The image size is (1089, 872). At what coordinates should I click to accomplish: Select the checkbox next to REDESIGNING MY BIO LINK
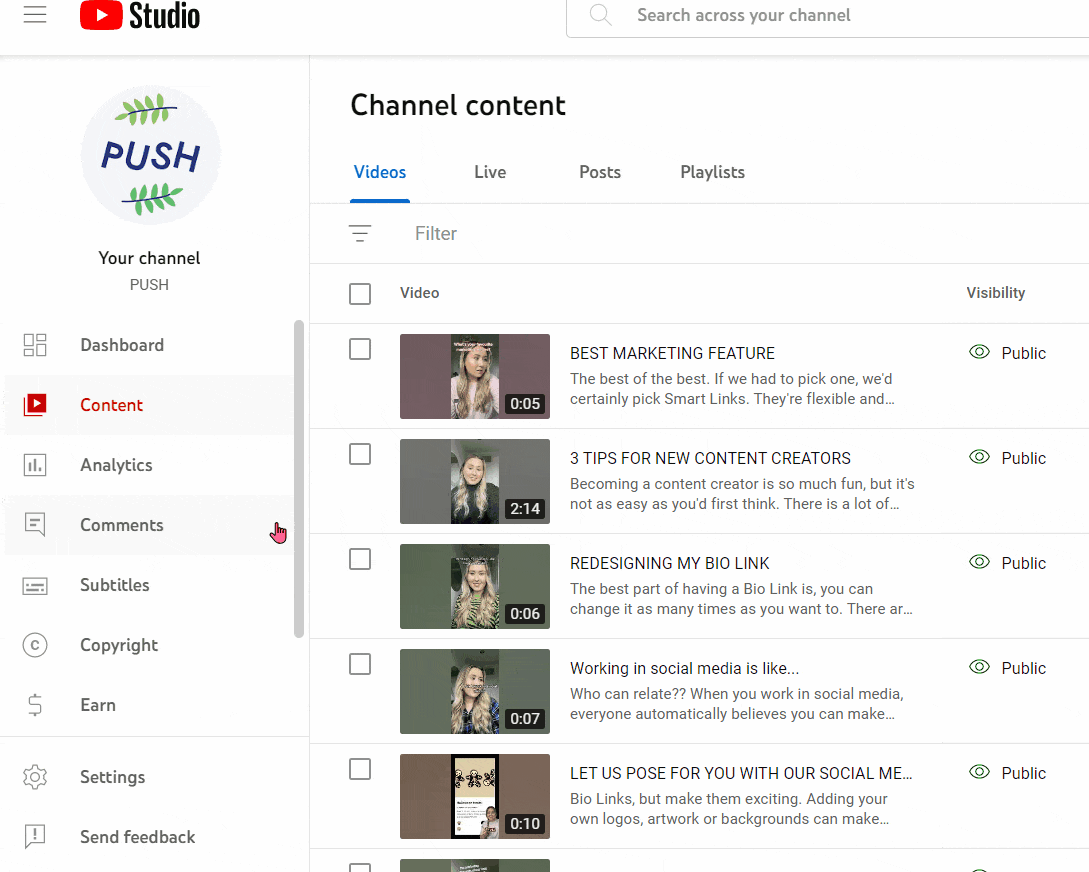coord(360,559)
